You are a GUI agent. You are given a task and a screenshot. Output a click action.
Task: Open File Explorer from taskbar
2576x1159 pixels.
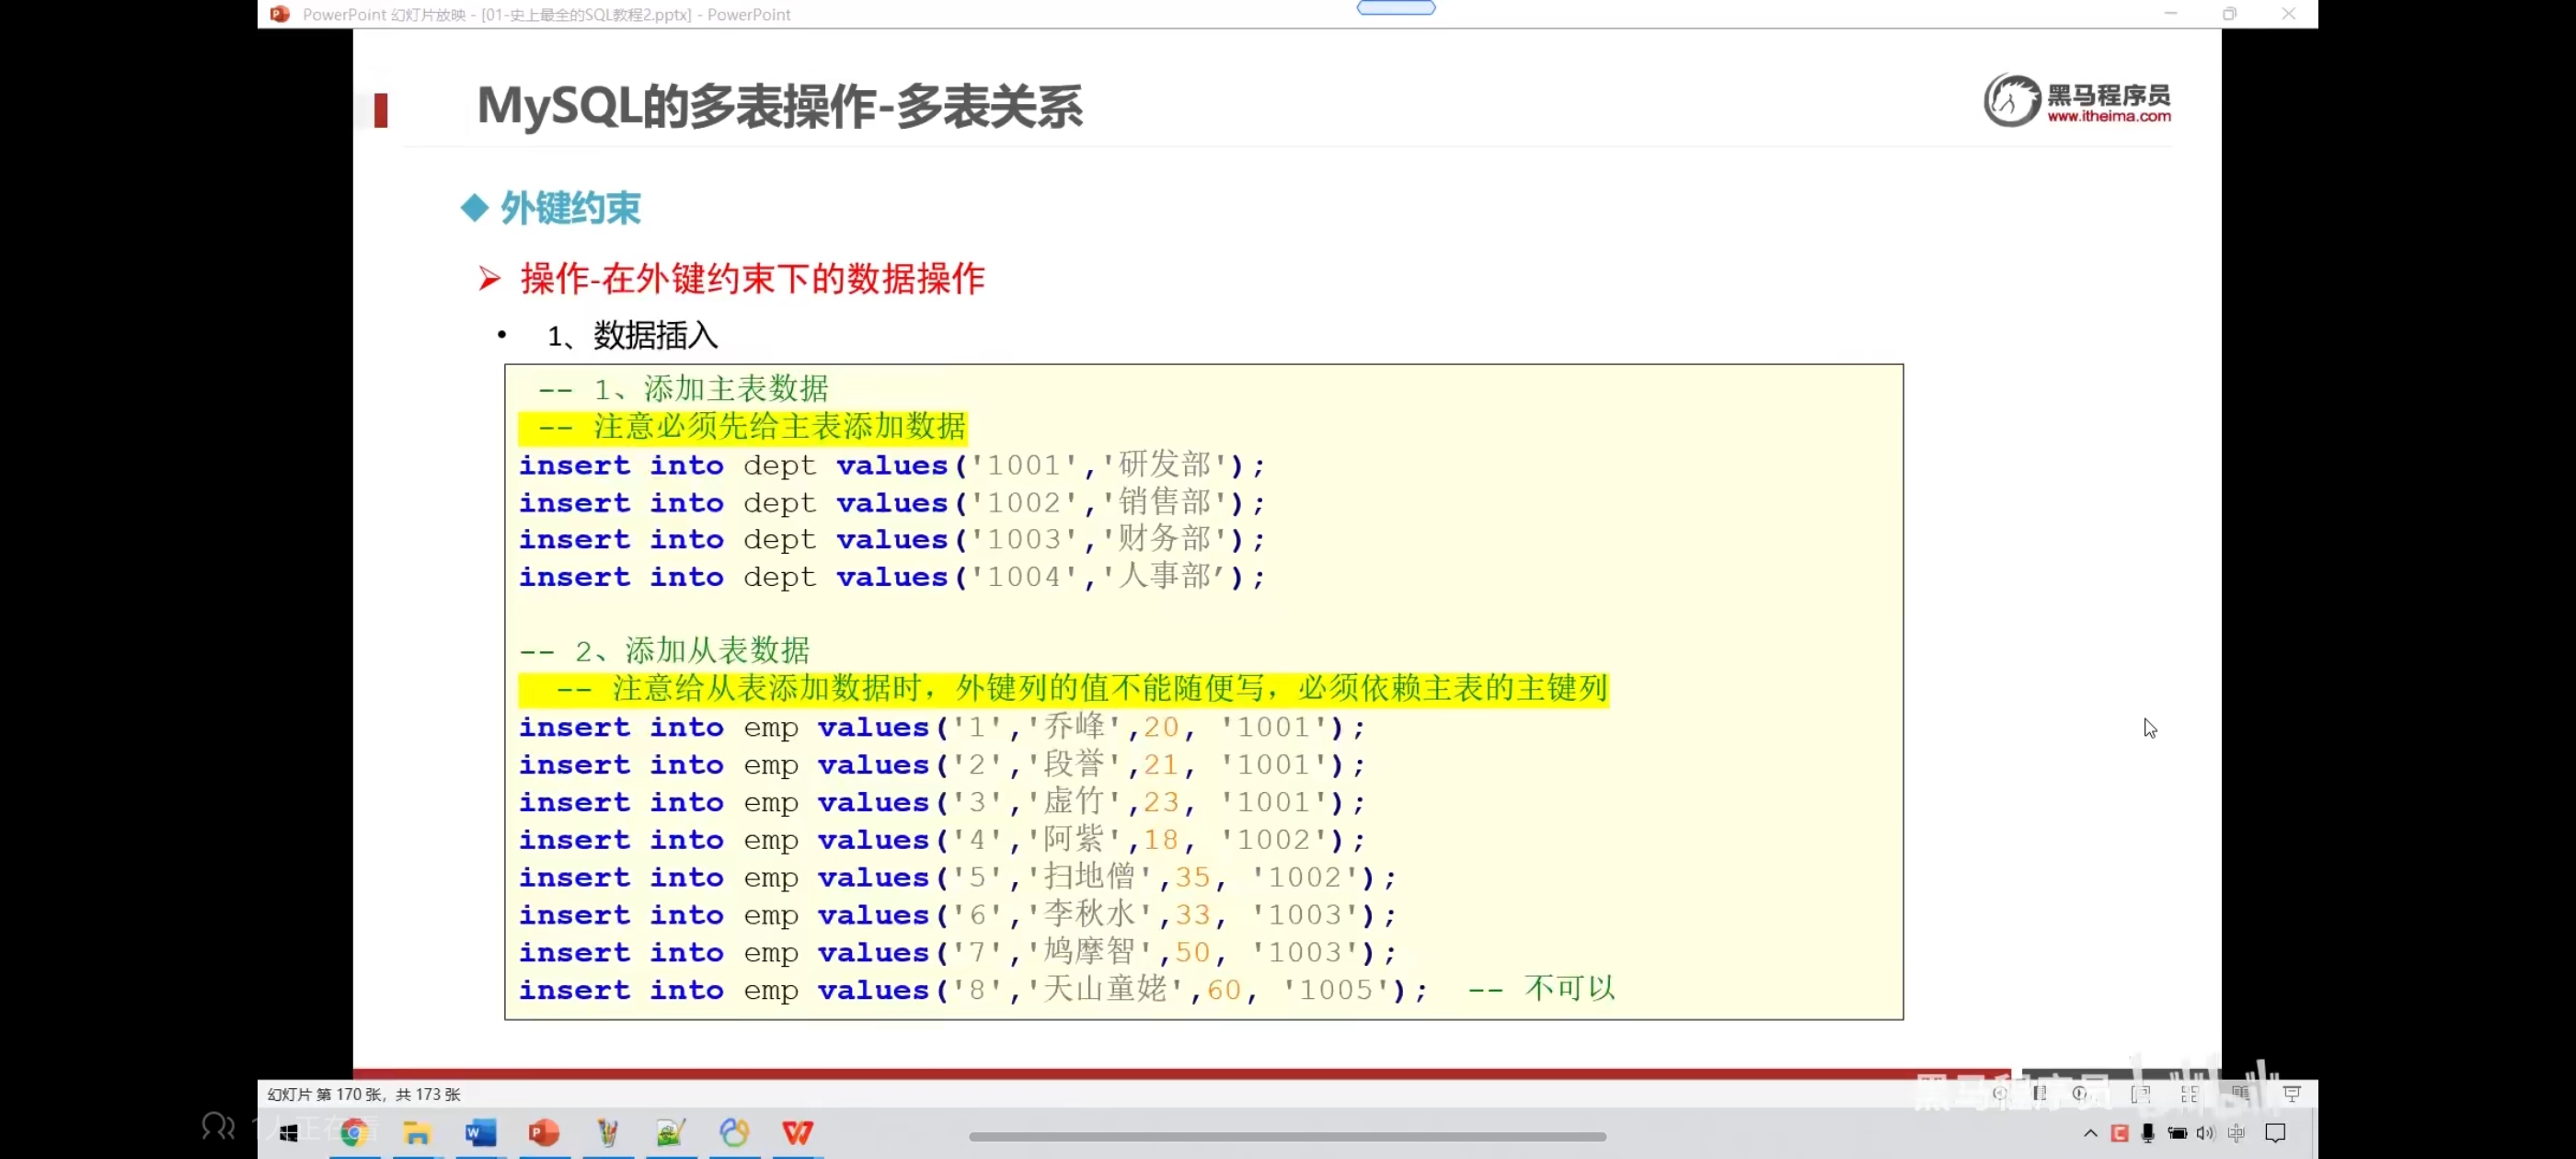click(x=417, y=1132)
